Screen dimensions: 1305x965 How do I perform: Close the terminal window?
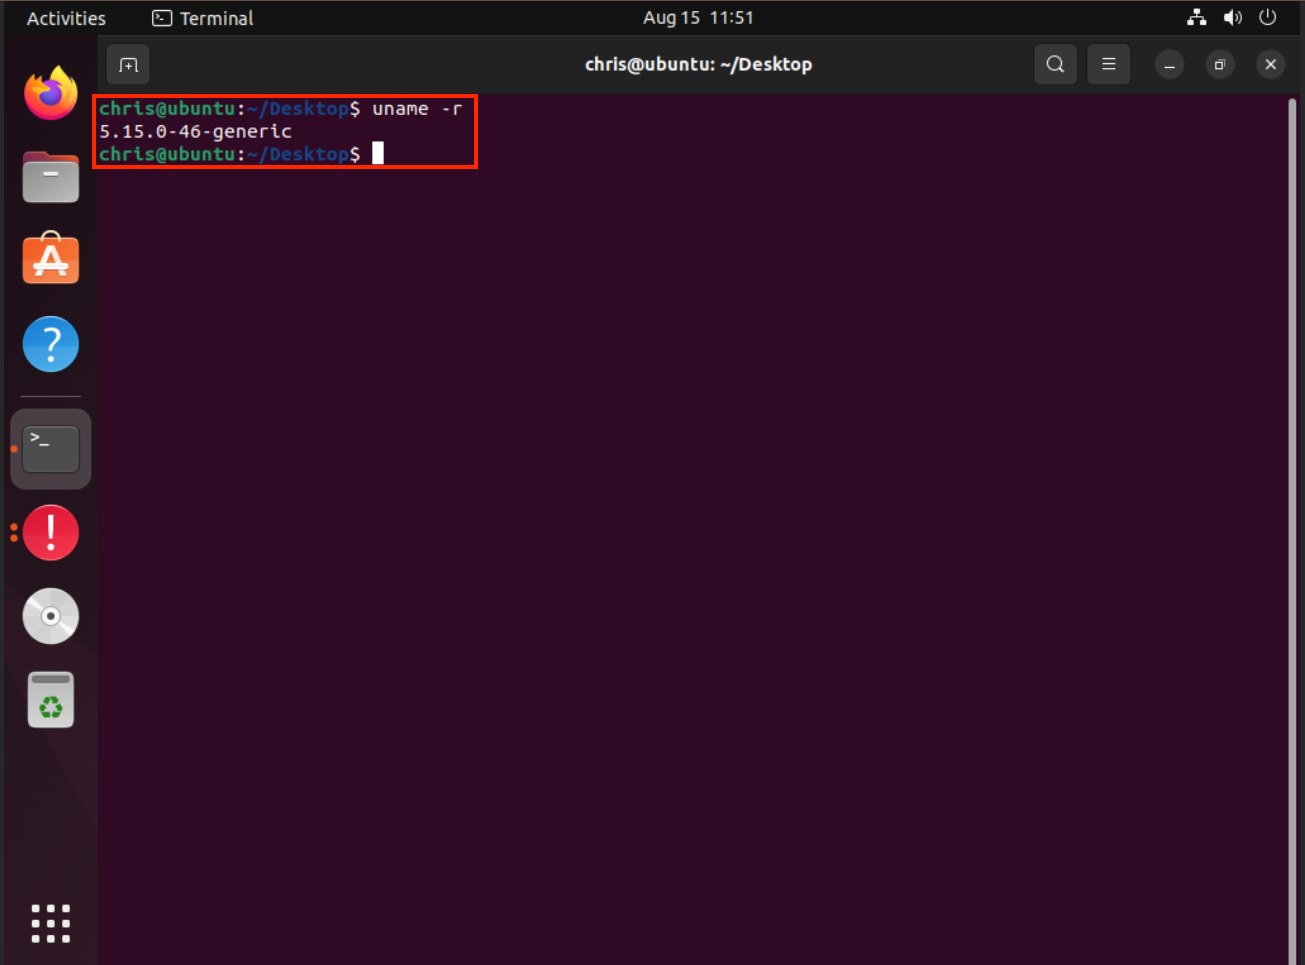1271,65
